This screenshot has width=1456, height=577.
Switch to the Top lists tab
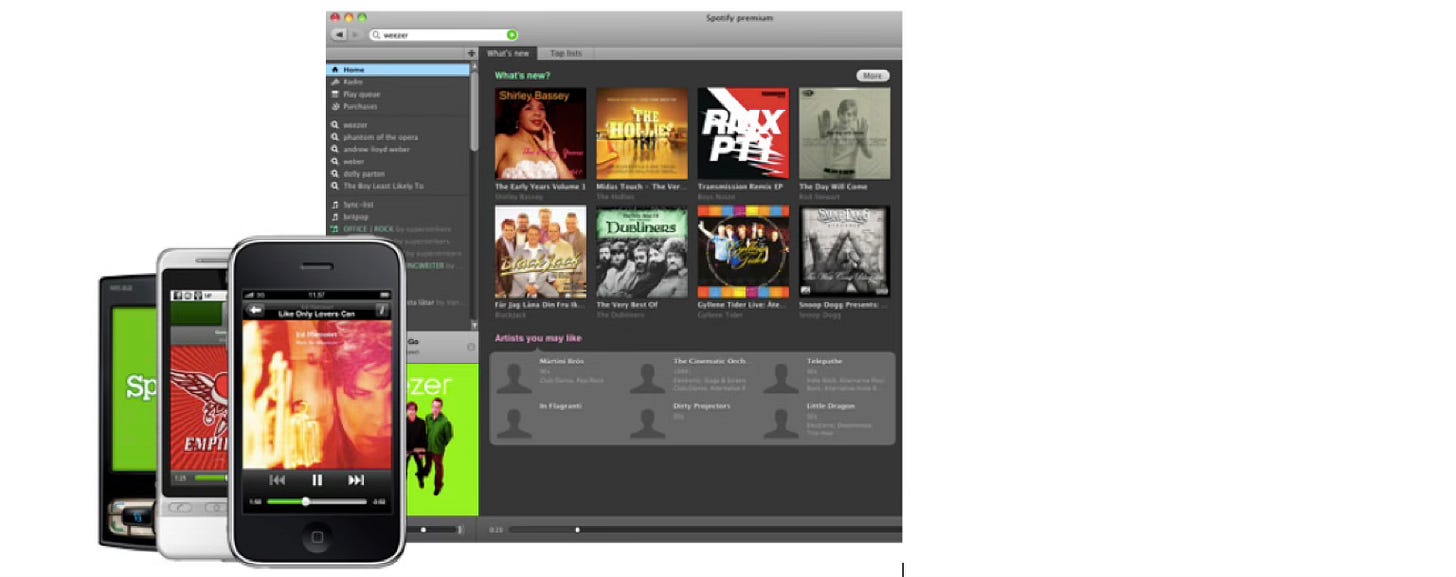(566, 53)
